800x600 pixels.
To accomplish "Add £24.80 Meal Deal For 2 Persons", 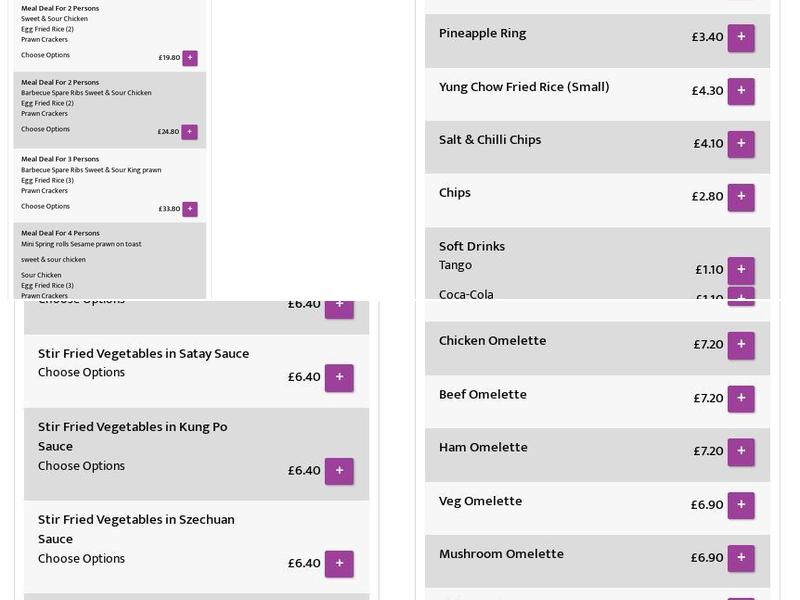I will (x=190, y=132).
